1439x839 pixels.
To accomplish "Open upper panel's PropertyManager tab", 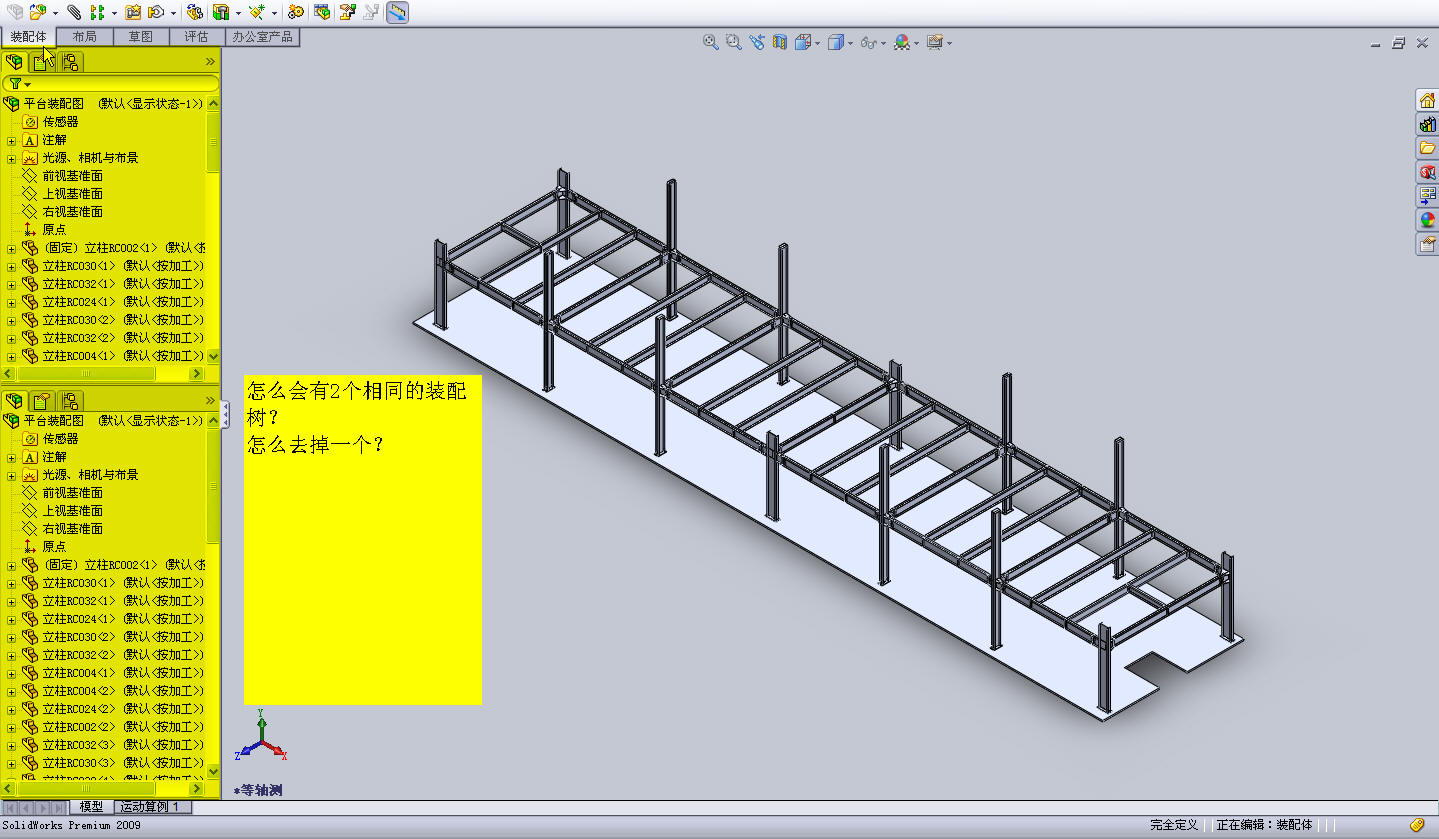I will point(41,62).
